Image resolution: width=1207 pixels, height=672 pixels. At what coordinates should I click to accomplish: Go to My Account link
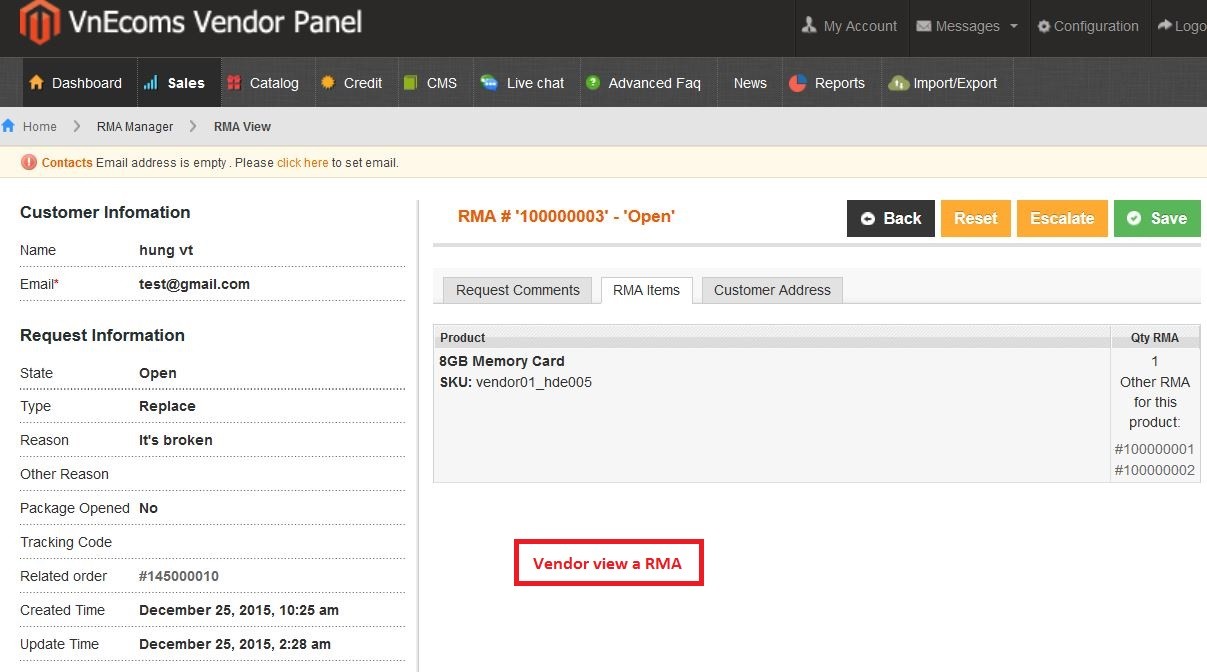[x=849, y=26]
